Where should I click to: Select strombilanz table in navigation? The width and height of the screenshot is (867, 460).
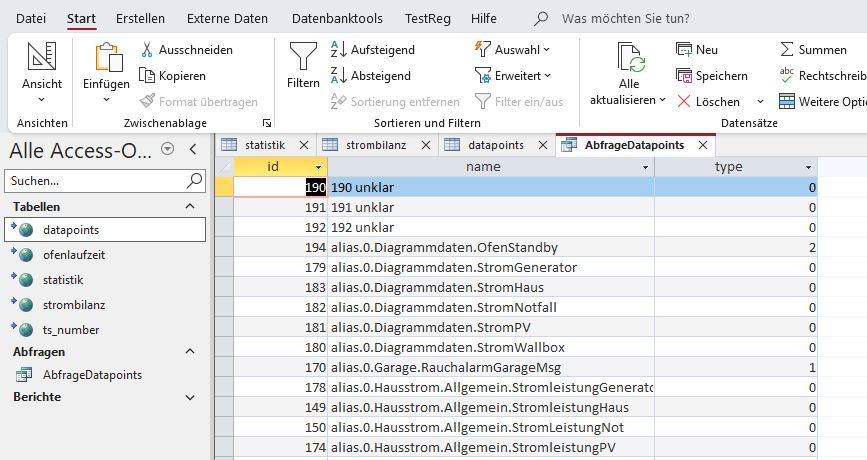tap(74, 305)
